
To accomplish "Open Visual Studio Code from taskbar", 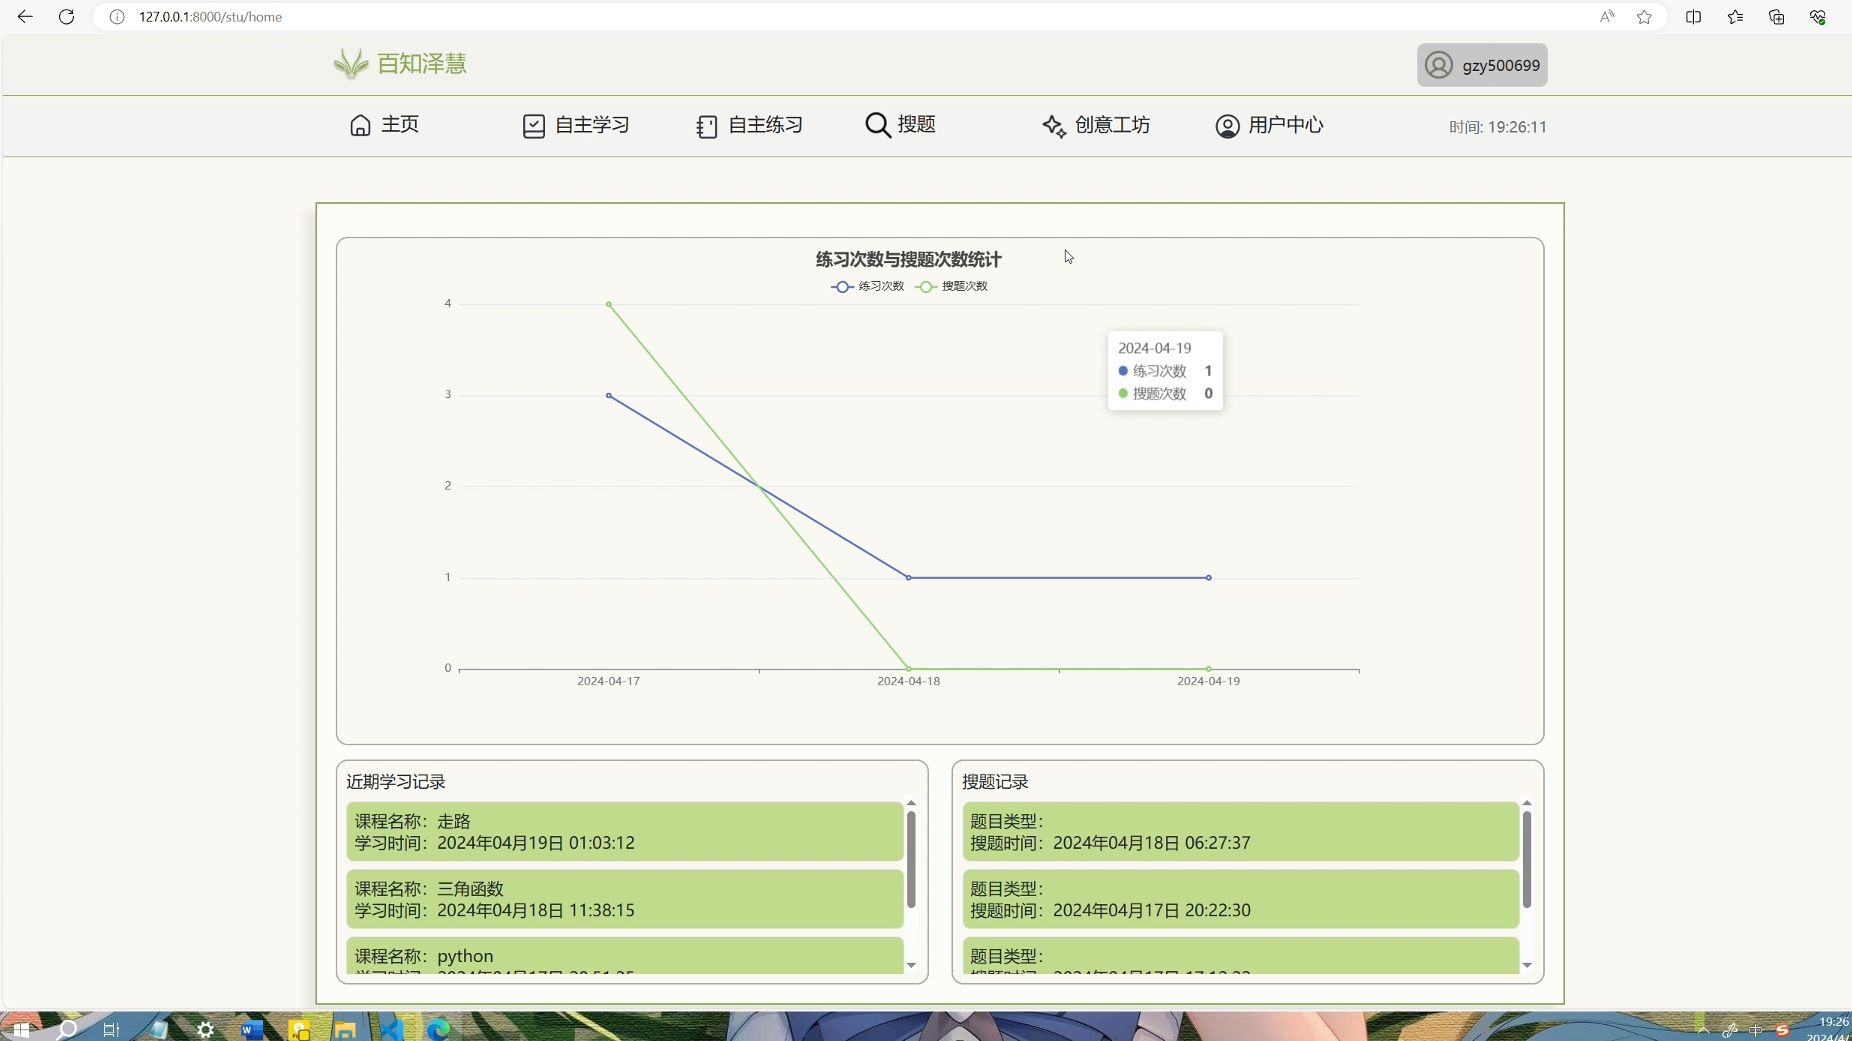I will pos(391,1029).
